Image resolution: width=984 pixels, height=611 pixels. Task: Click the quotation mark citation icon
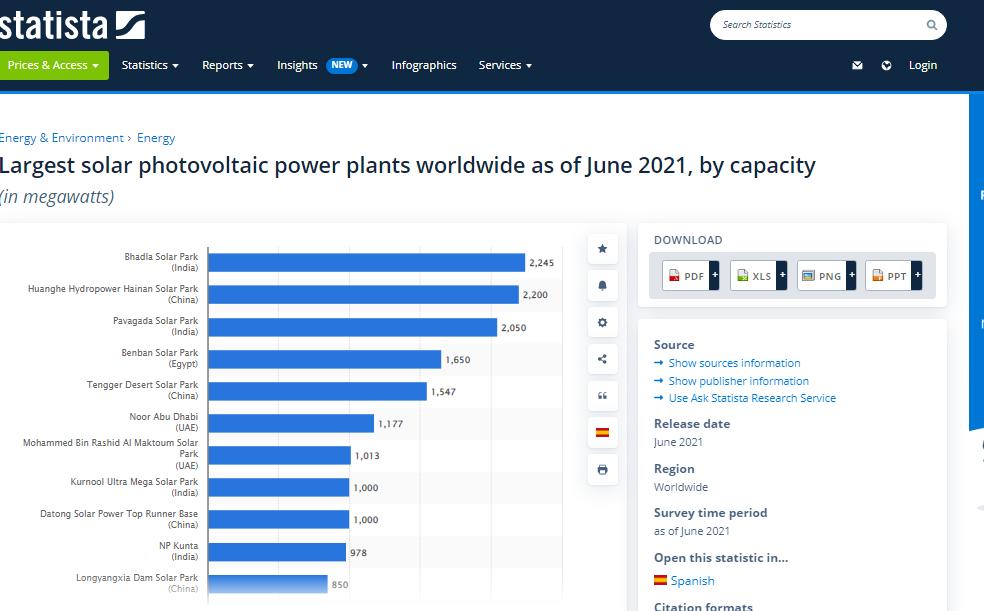coord(602,396)
